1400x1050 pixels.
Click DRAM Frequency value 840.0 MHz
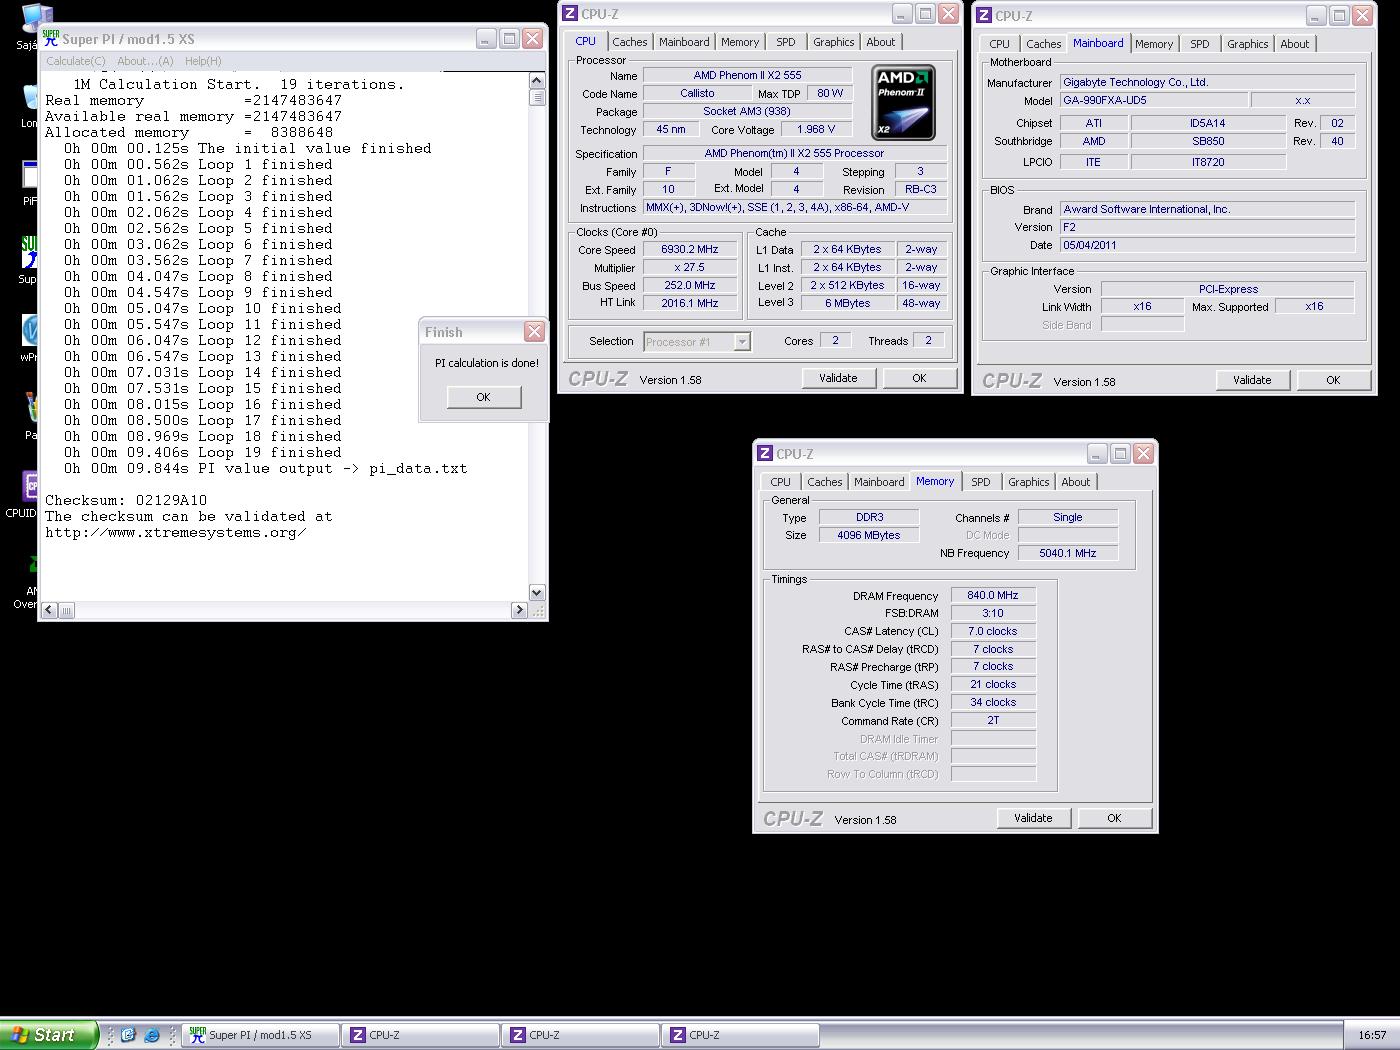point(993,595)
